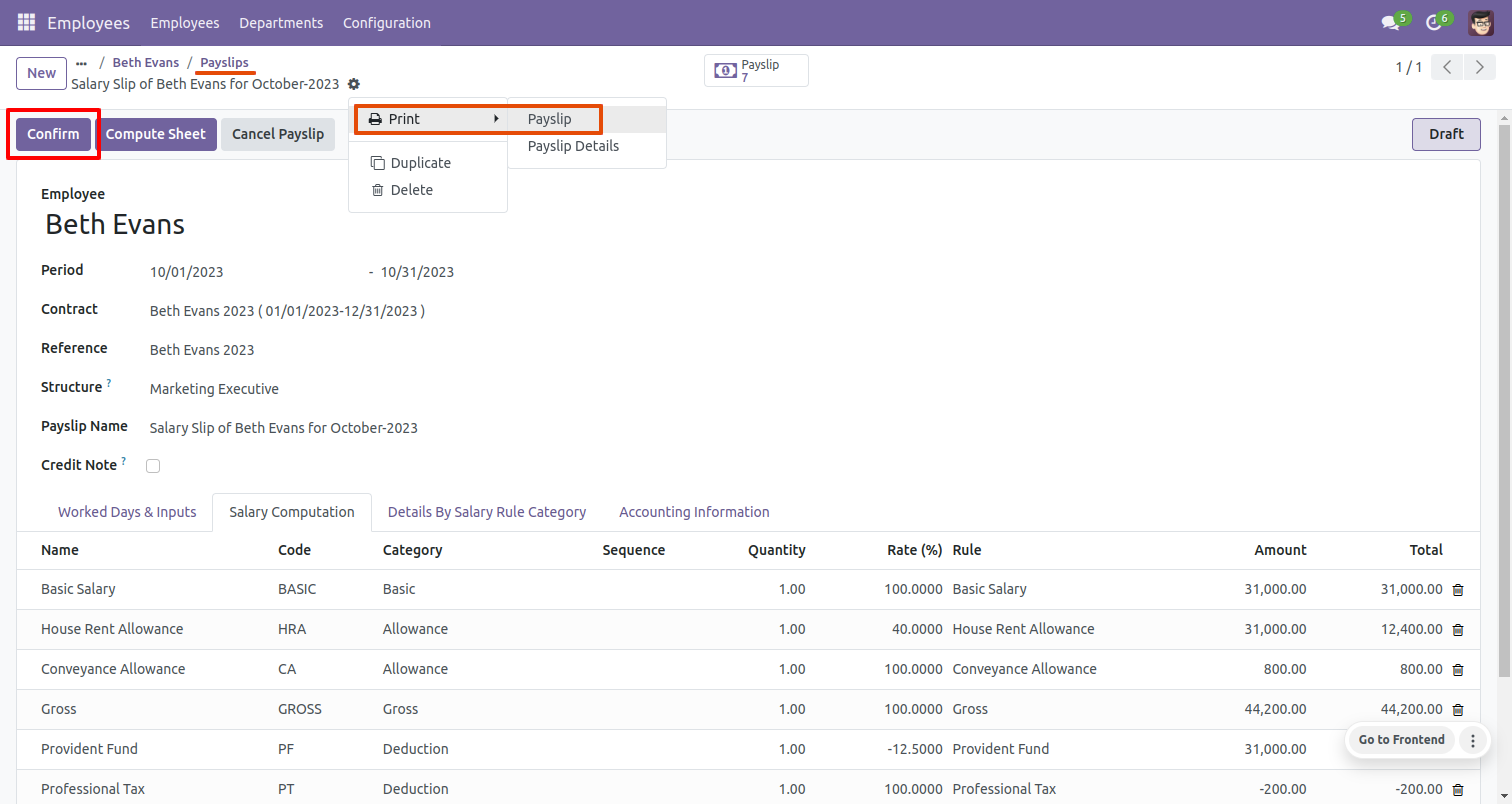Click the Amount column header
1512x804 pixels.
pos(1281,550)
